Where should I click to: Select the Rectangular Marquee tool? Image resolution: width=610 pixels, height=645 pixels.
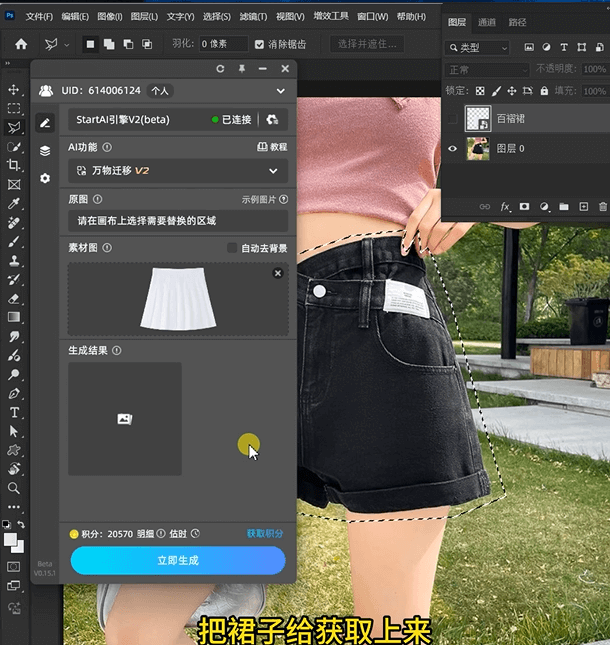click(x=14, y=108)
